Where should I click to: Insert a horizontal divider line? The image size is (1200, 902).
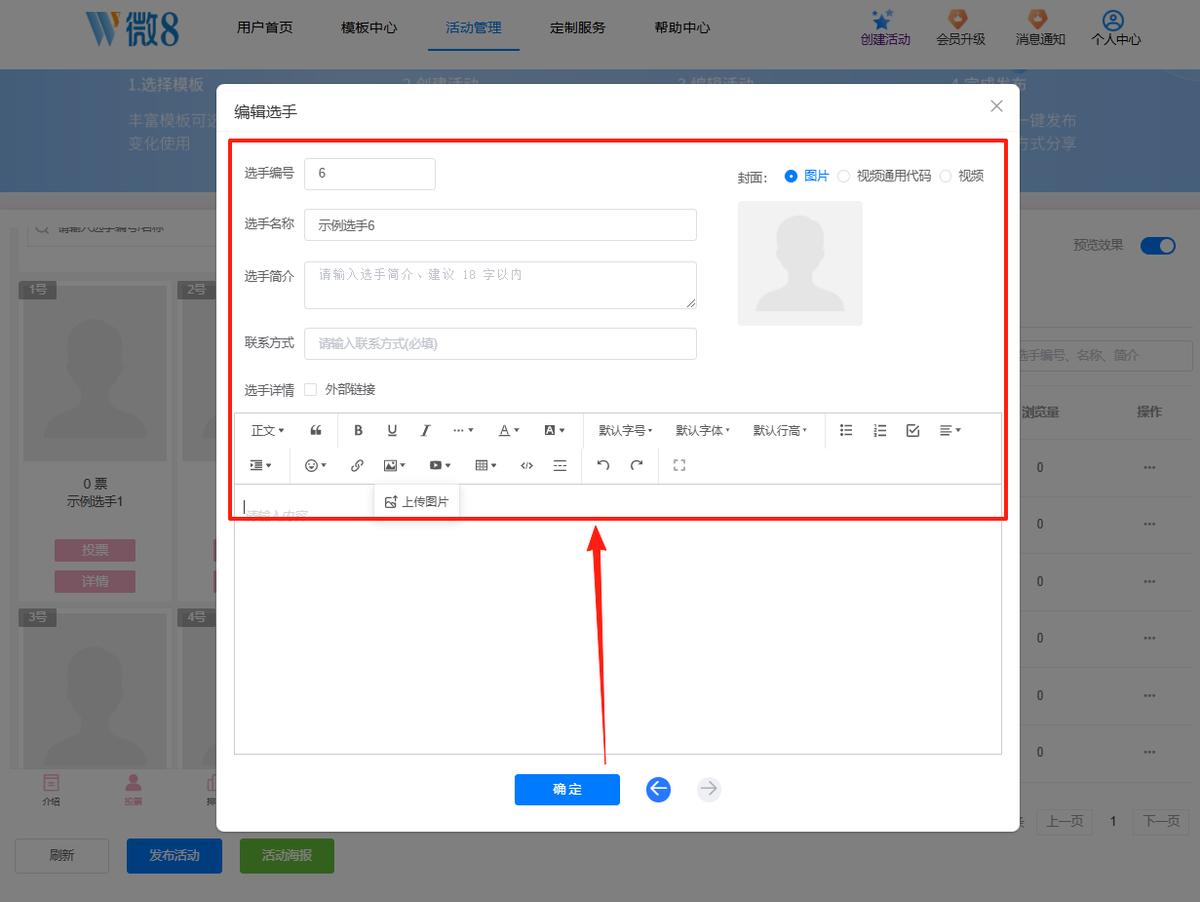pos(560,465)
